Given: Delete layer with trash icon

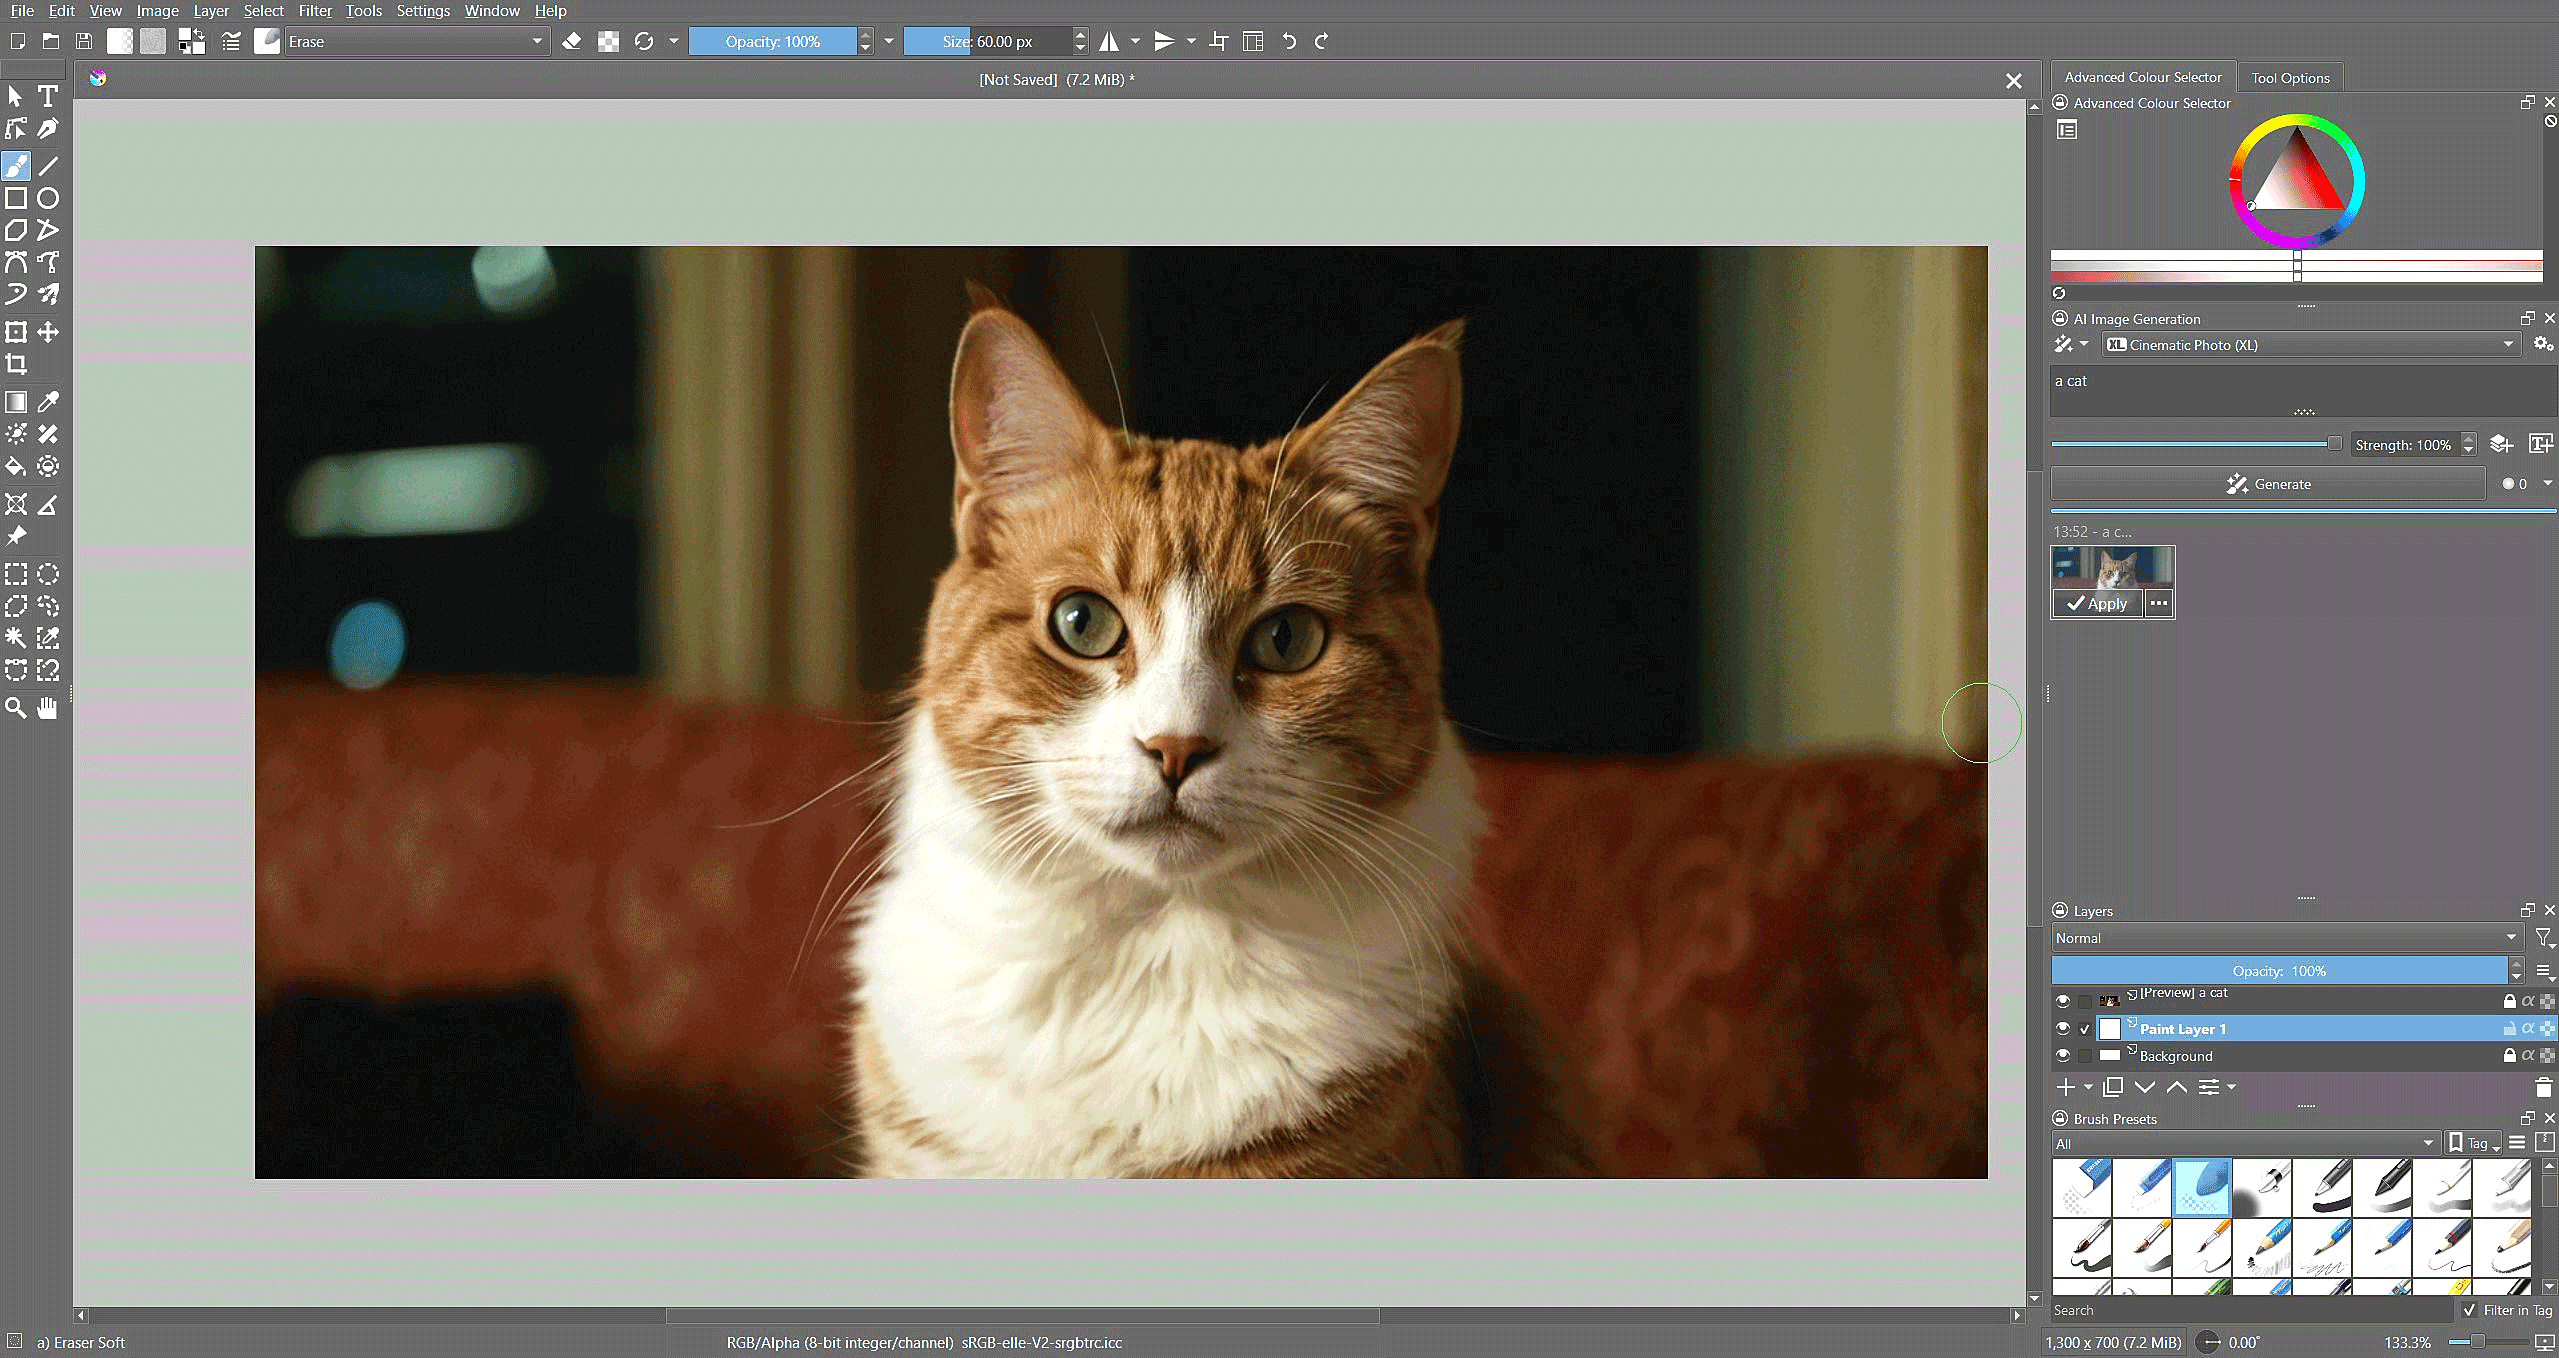Looking at the screenshot, I should point(2543,1087).
